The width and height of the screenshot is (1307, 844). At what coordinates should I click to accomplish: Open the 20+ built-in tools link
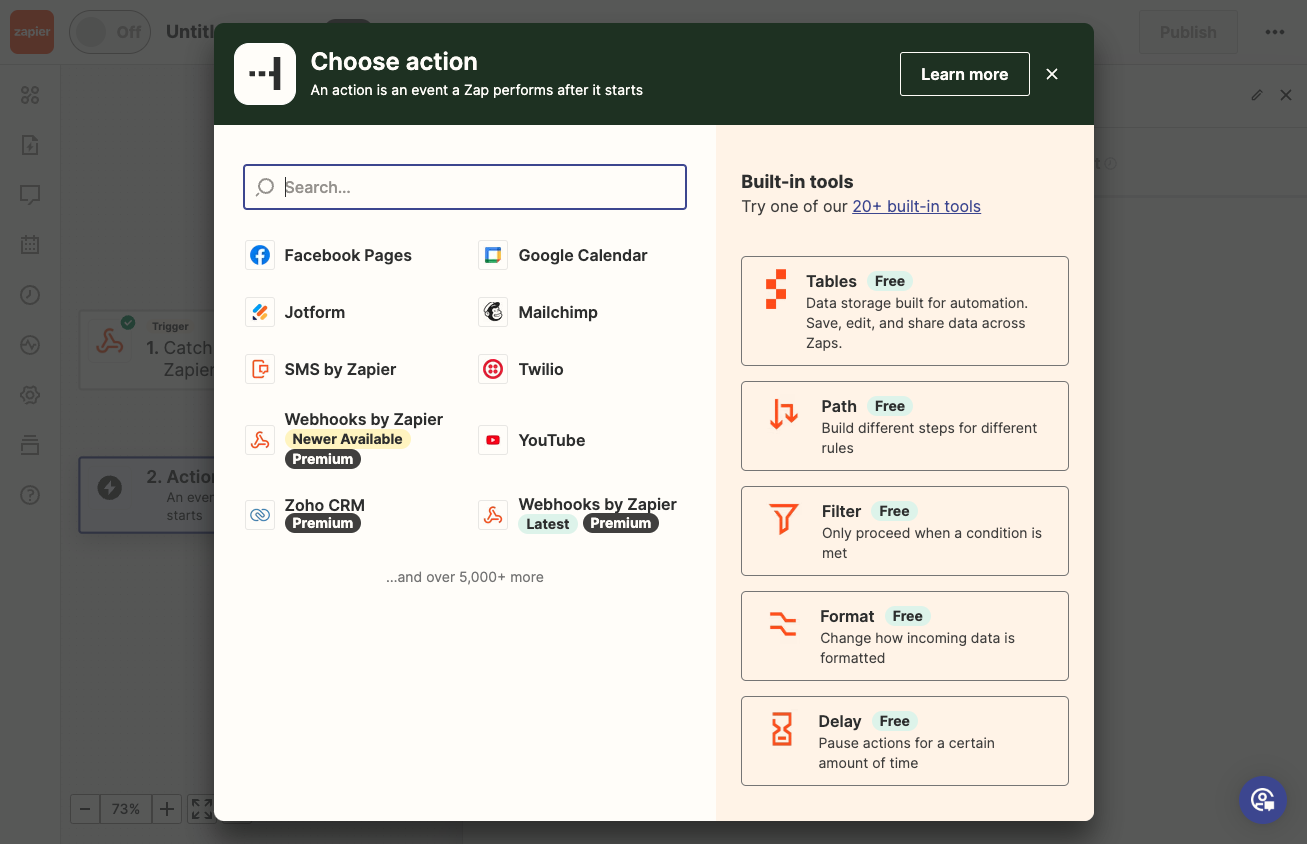[x=916, y=206]
